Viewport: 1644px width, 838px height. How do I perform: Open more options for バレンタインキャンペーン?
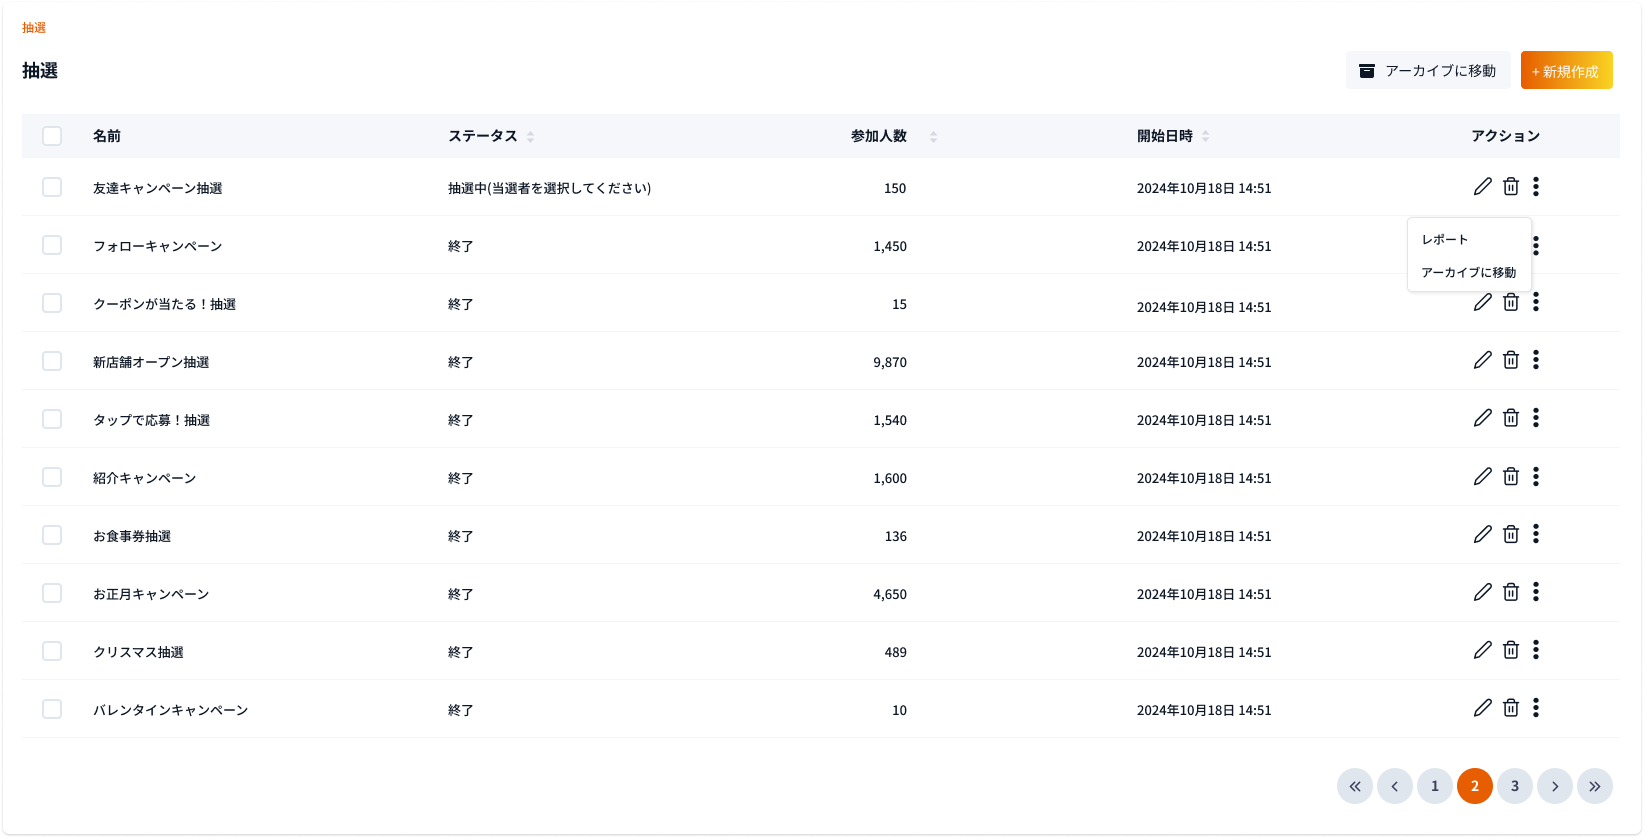(1536, 708)
